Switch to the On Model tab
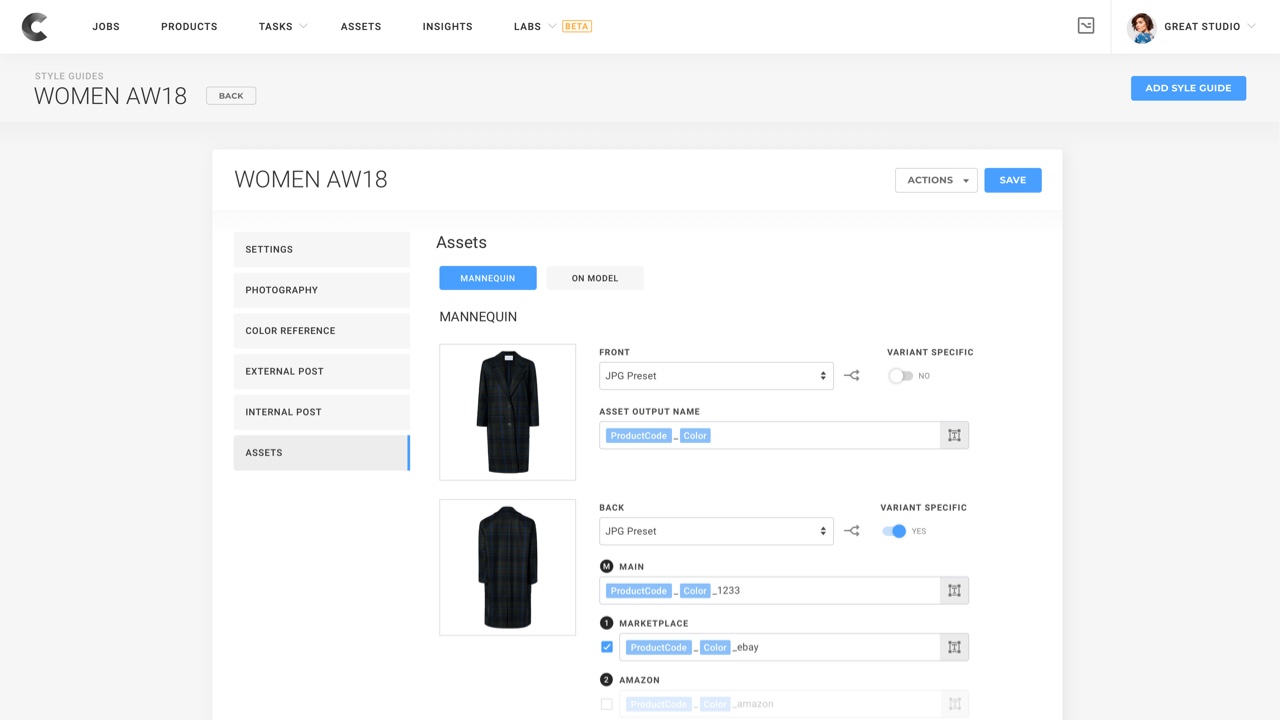The image size is (1280, 720). (595, 278)
